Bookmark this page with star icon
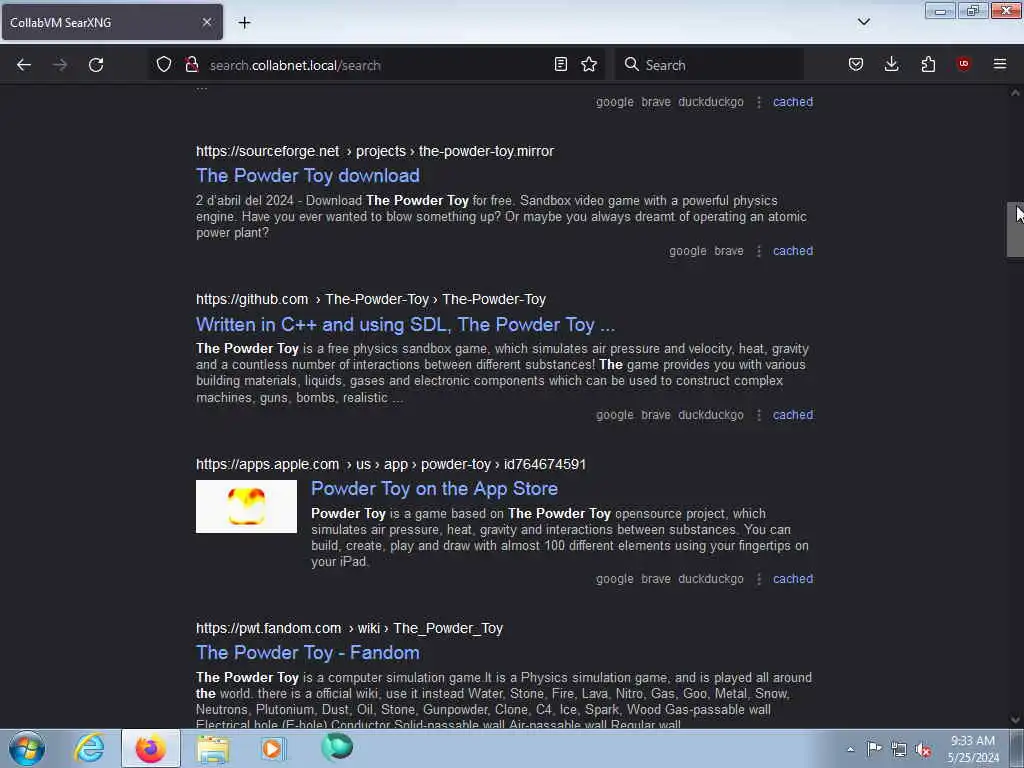The width and height of the screenshot is (1024, 768). coord(589,65)
